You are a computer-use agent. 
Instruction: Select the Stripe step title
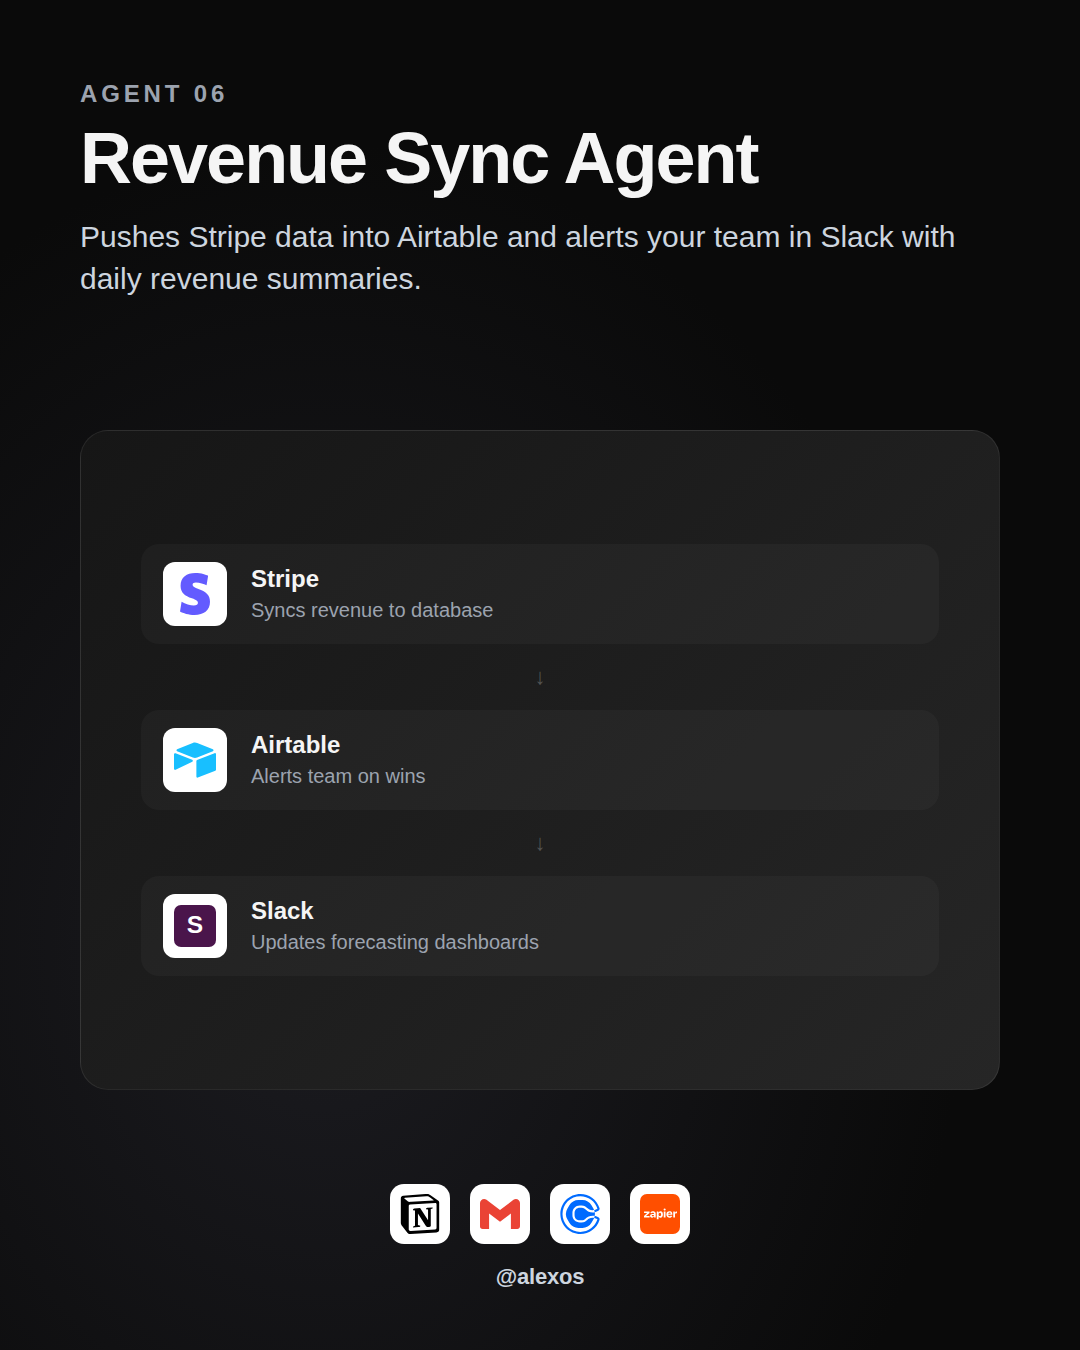click(x=285, y=579)
